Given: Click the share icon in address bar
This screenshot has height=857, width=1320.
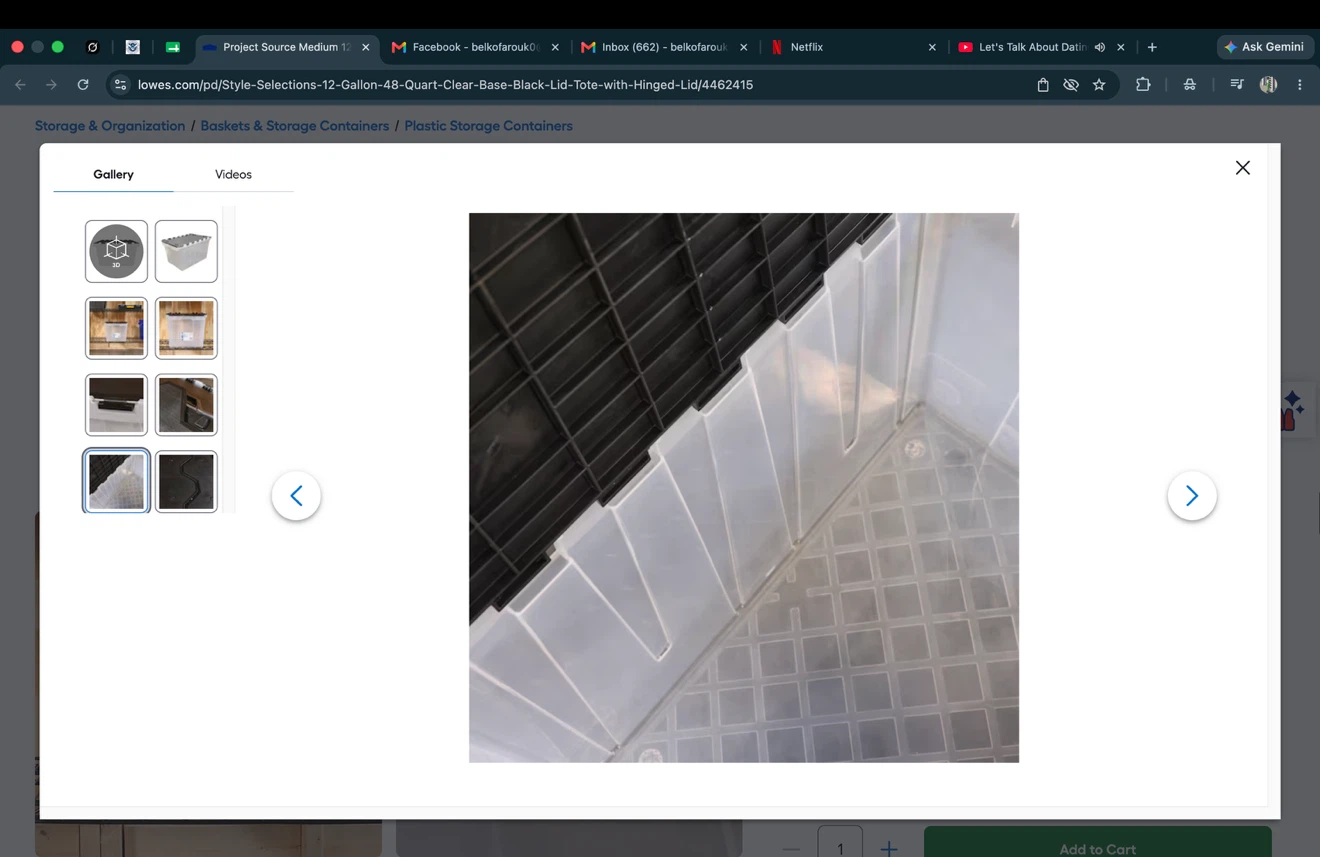Looking at the screenshot, I should pos(1042,85).
